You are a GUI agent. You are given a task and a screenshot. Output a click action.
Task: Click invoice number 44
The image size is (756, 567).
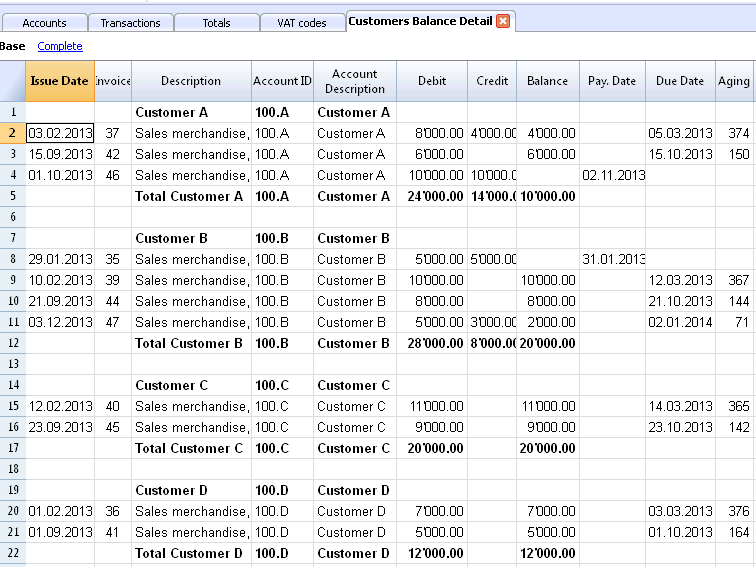[113, 301]
